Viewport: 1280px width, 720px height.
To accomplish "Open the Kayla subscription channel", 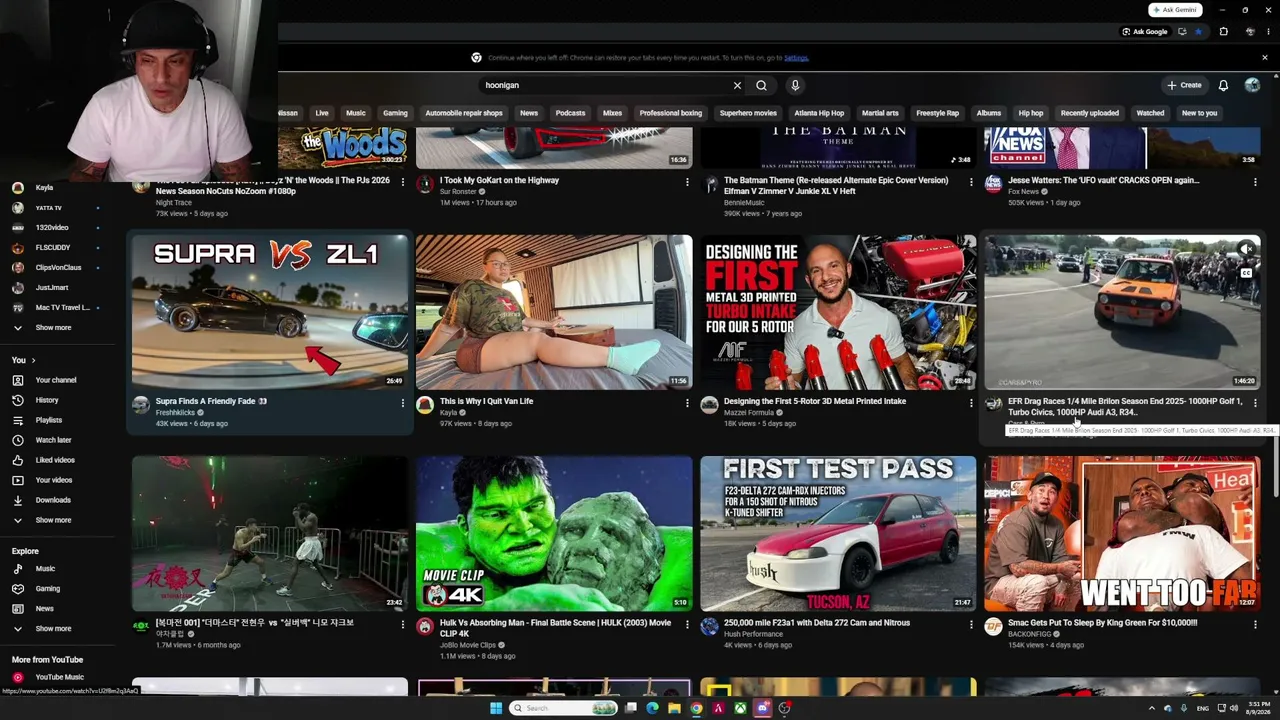I will 44,188.
